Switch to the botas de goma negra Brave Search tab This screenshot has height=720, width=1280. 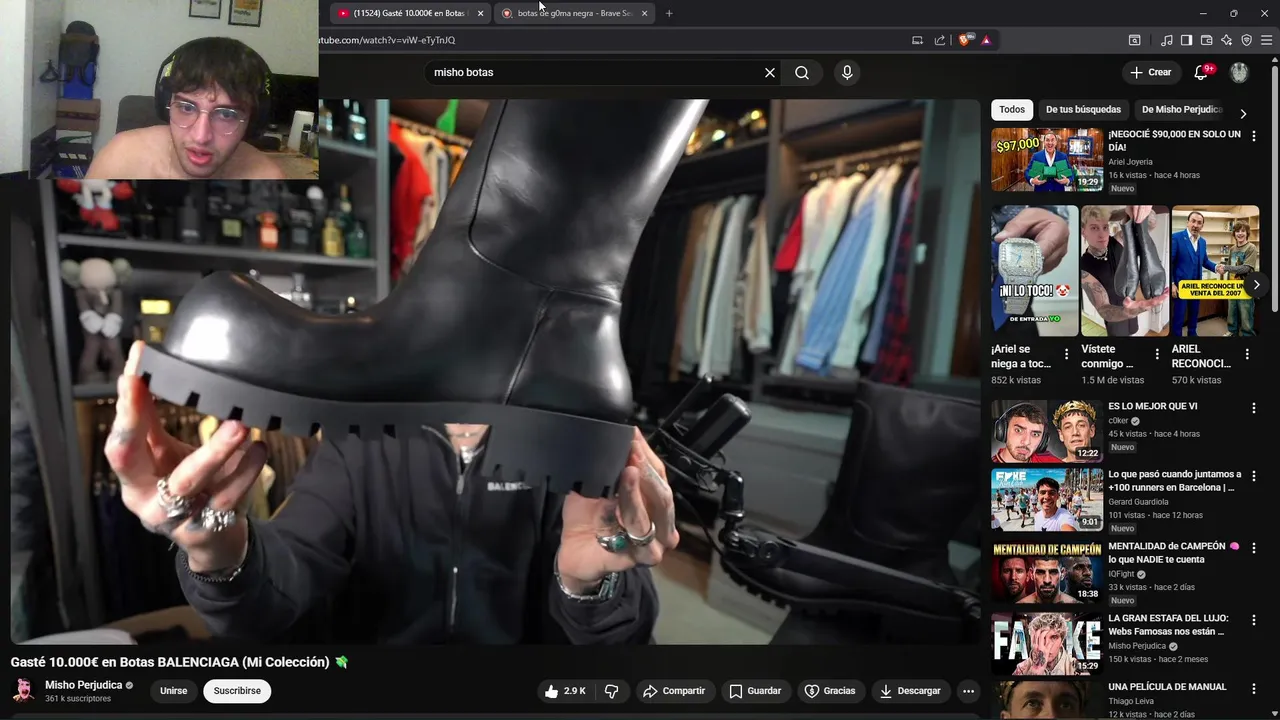click(572, 13)
